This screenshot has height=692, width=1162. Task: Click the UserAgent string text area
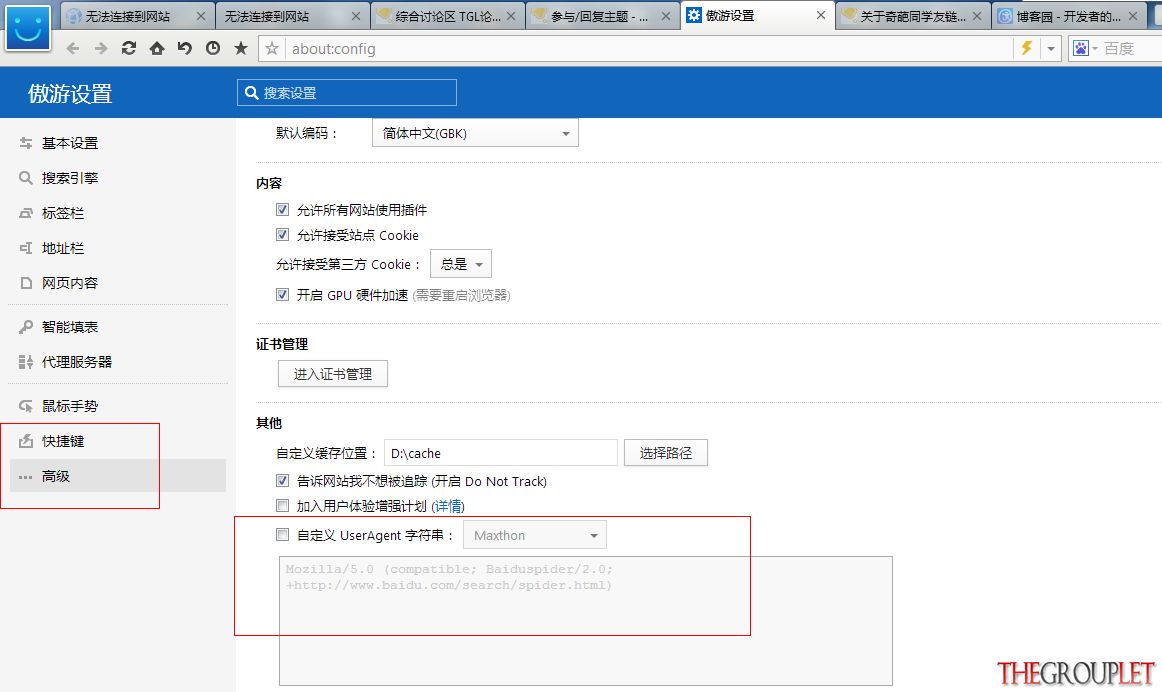point(585,621)
